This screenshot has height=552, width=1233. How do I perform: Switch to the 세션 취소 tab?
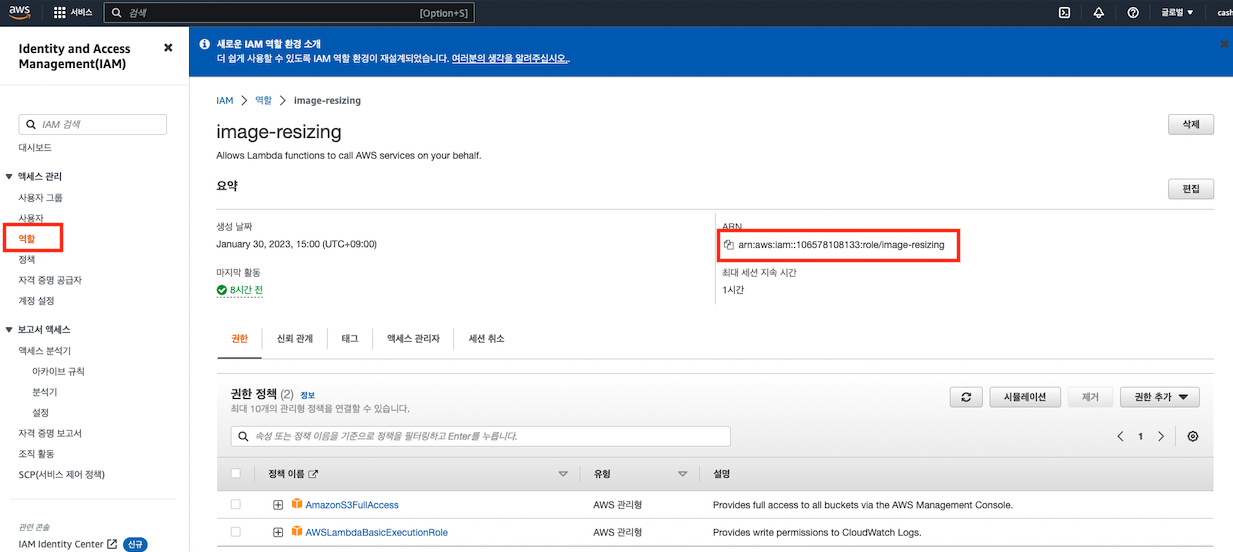(486, 339)
